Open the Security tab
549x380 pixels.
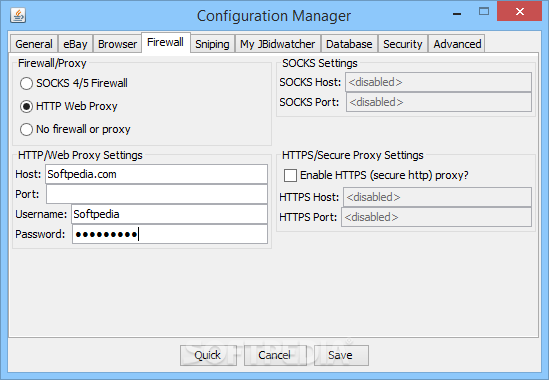coord(403,44)
